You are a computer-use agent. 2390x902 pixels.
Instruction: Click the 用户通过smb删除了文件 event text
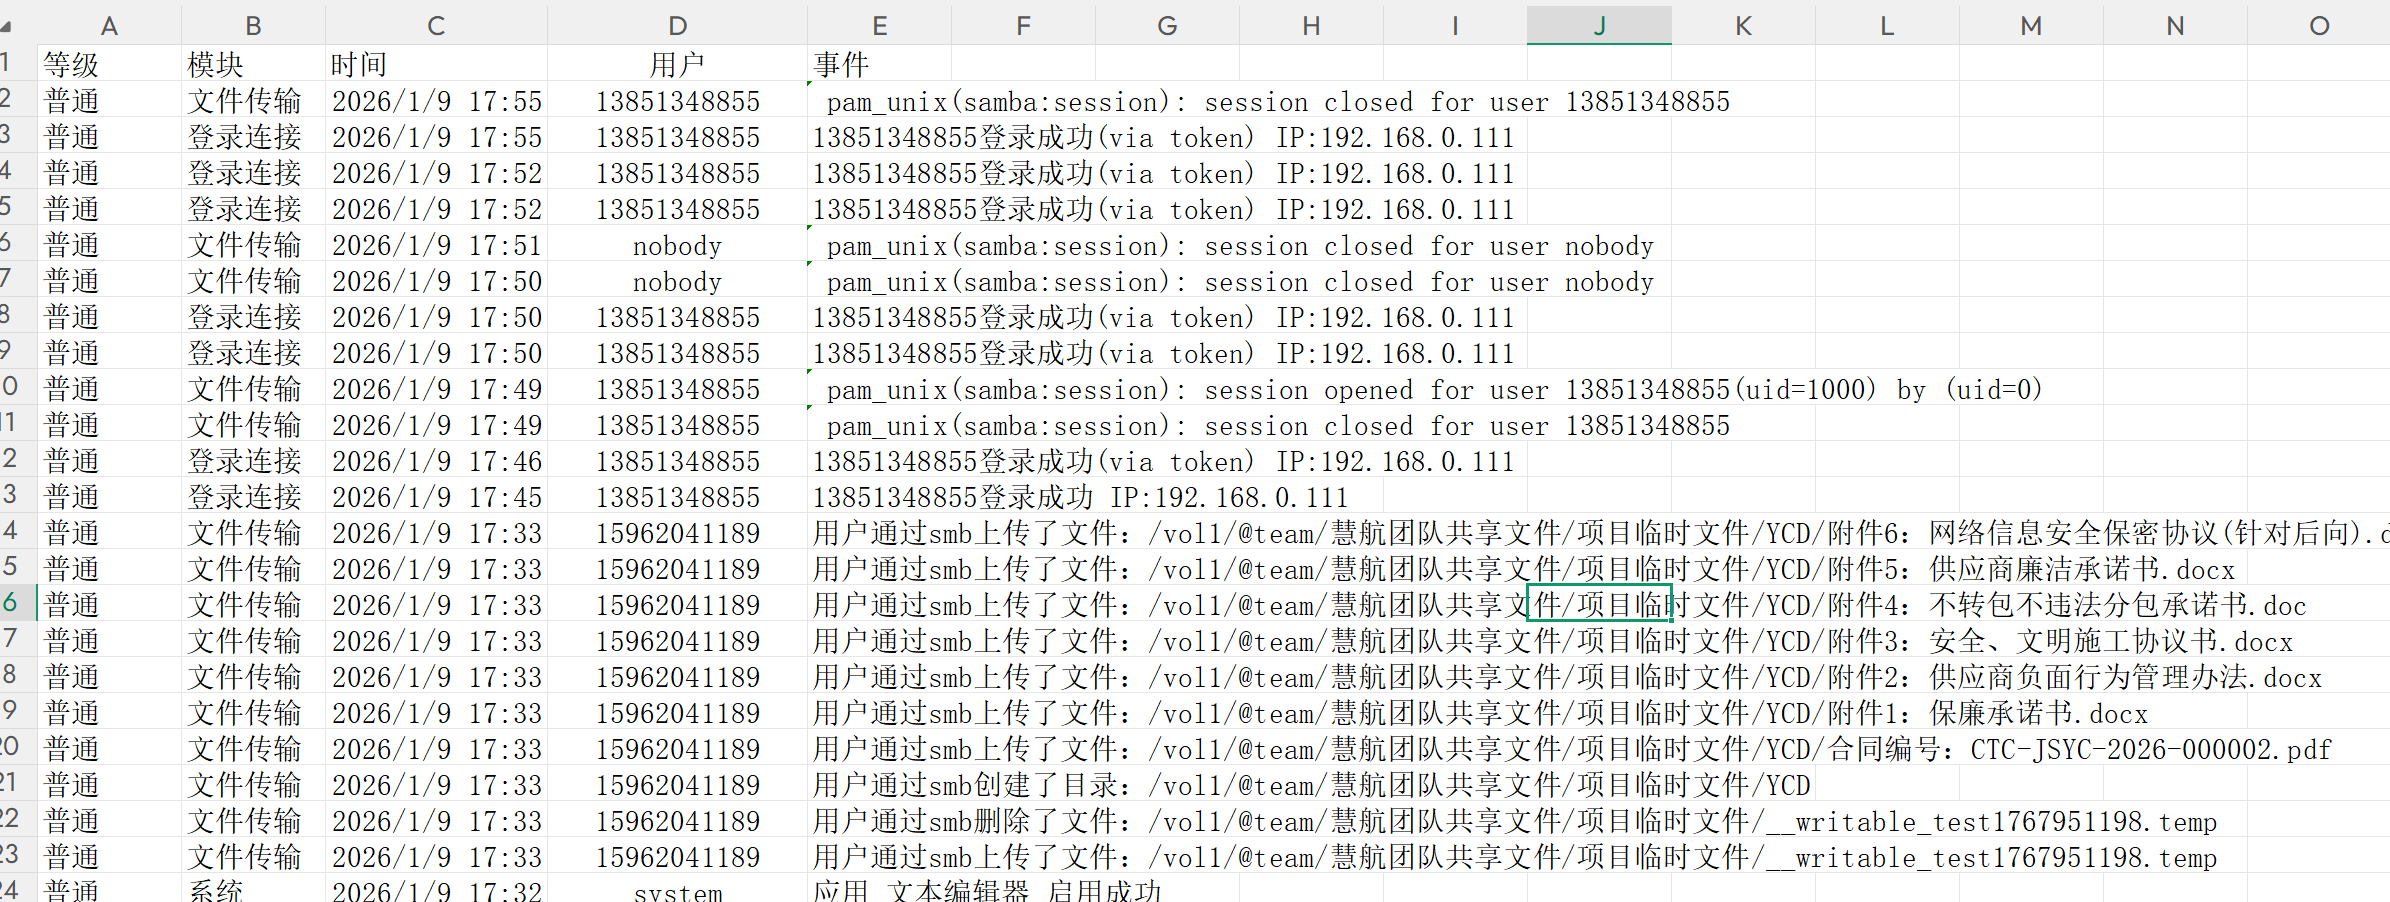[x=1514, y=821]
